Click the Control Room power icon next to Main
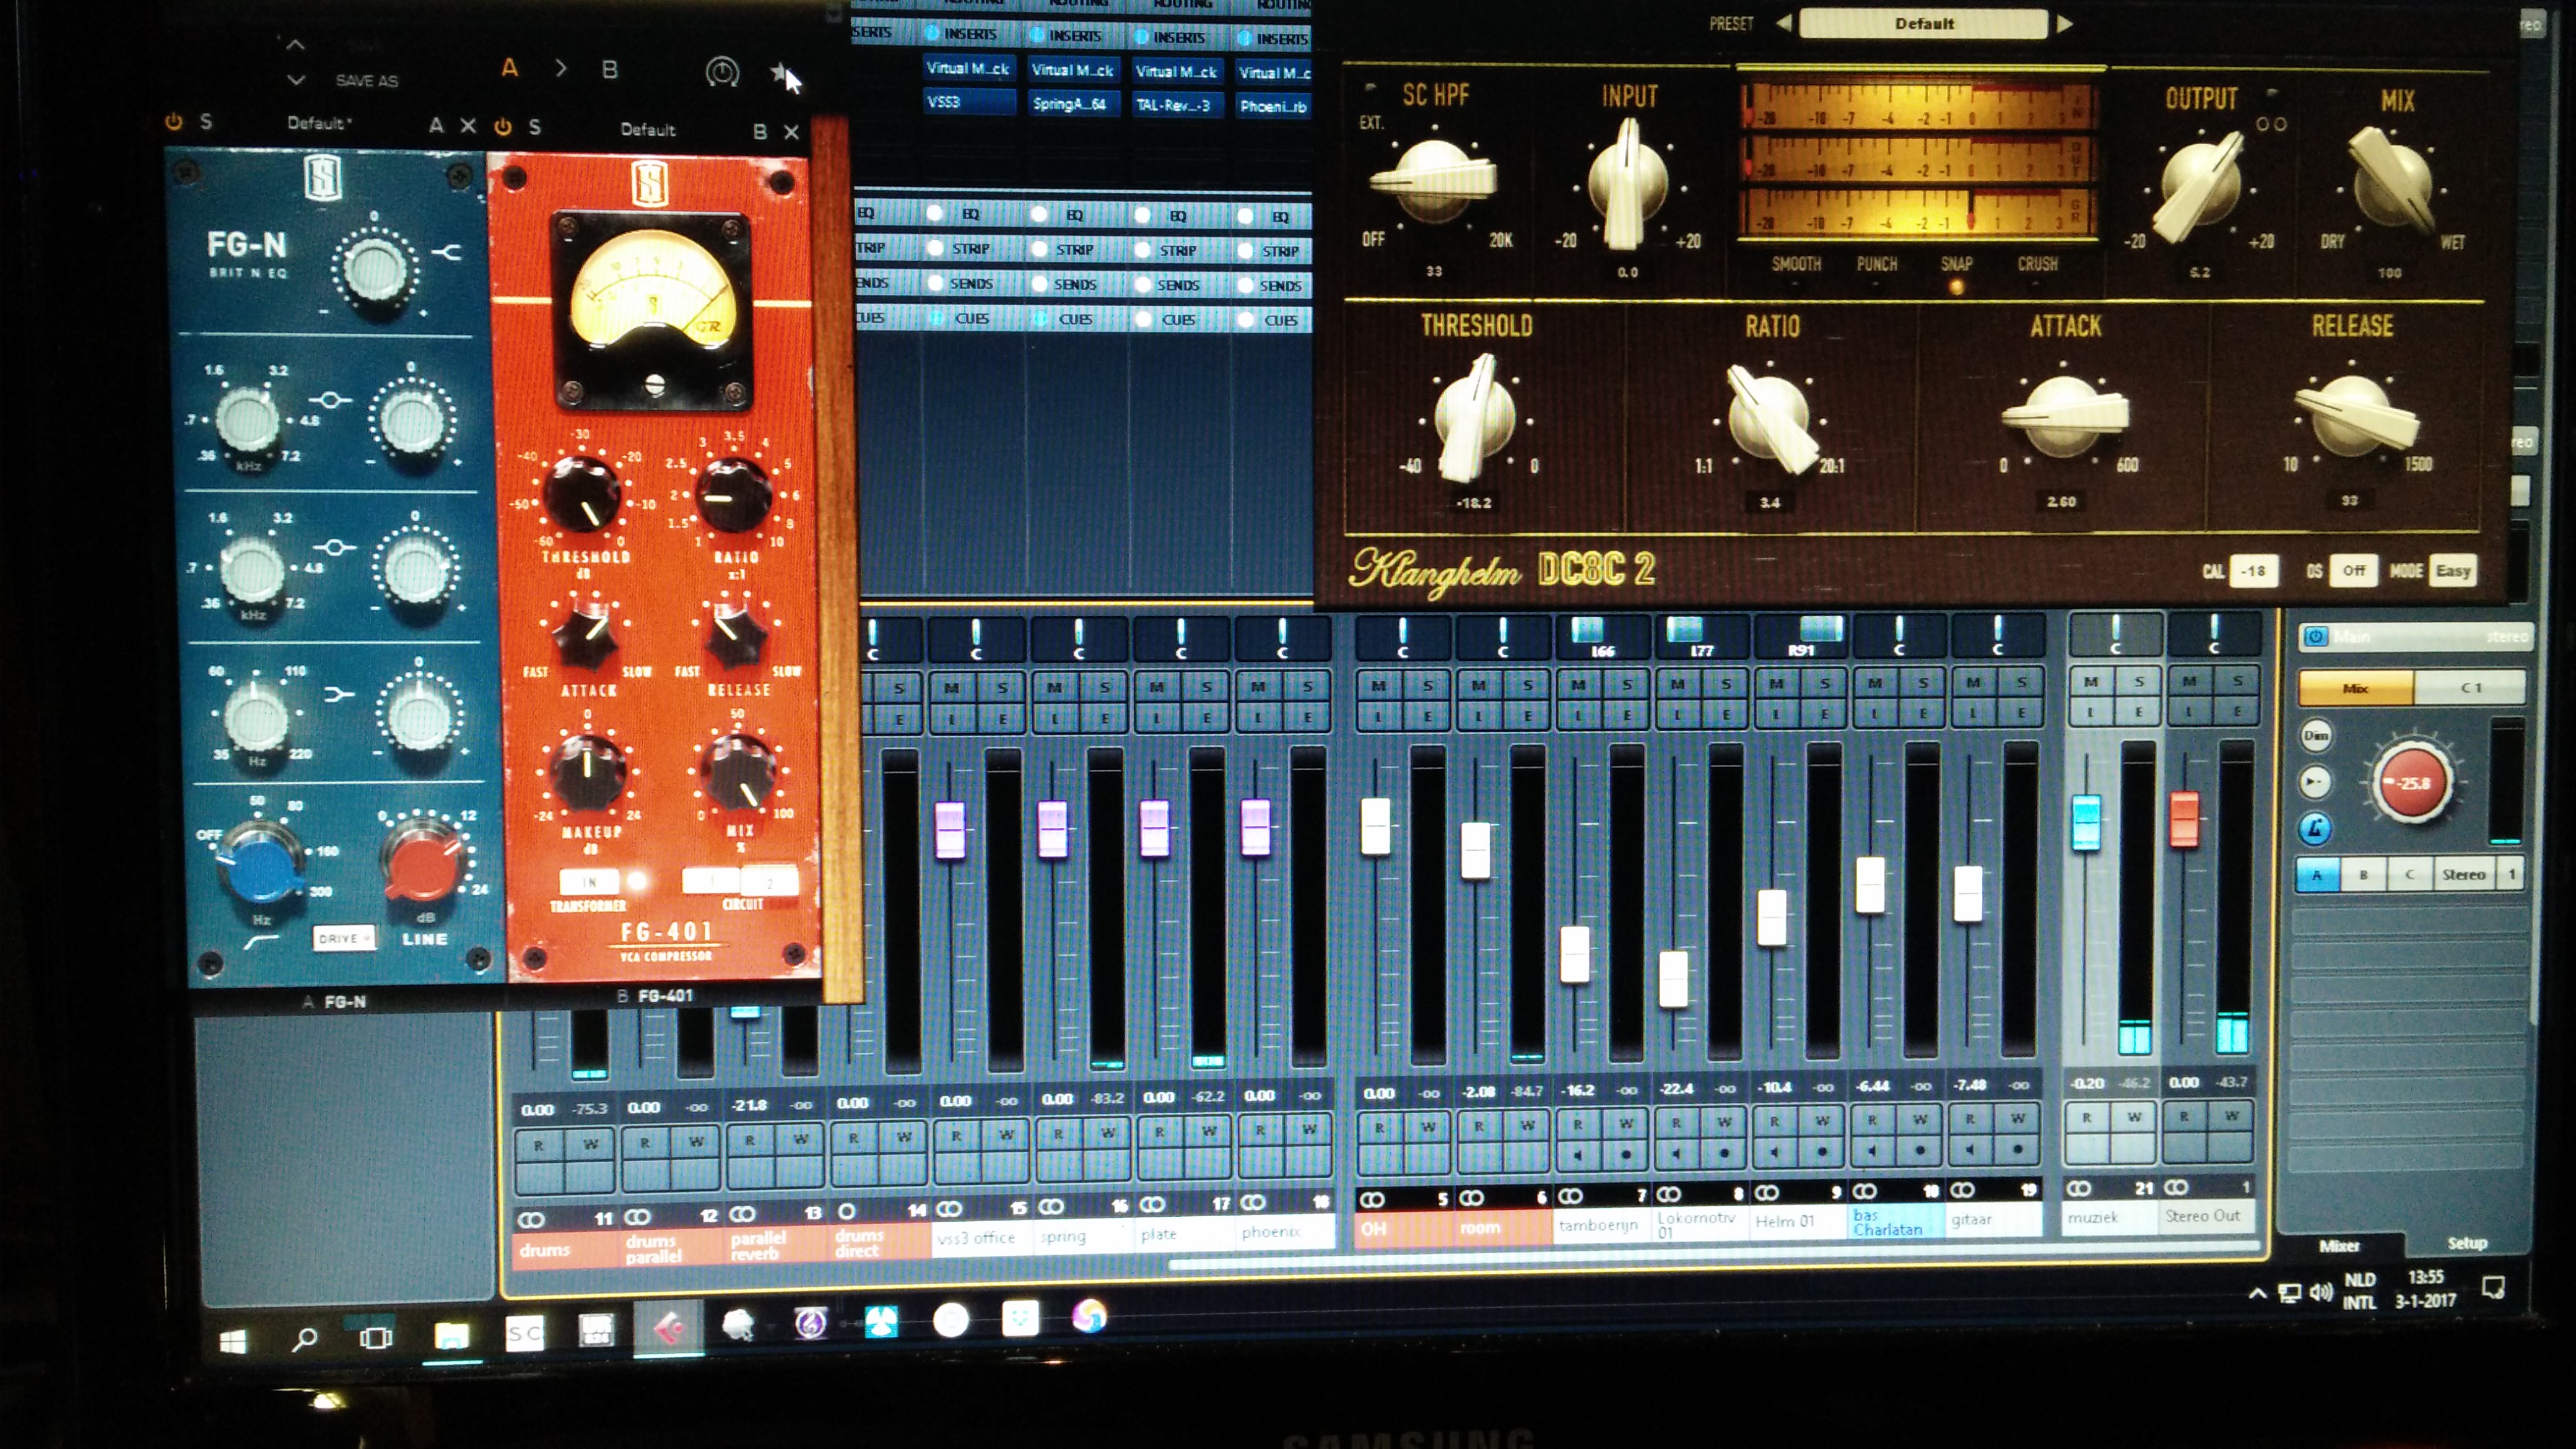2576x1449 pixels. (2316, 636)
